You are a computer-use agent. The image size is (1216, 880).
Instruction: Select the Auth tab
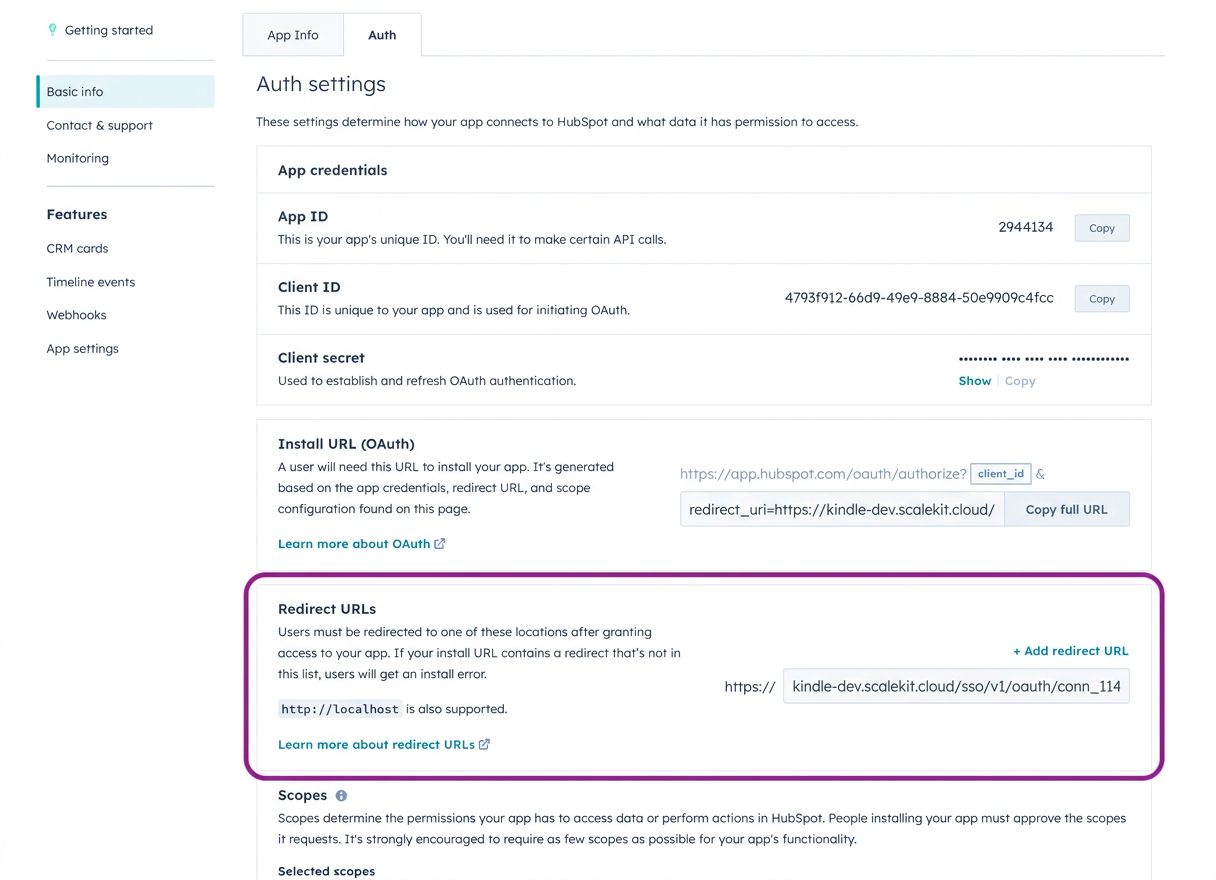[x=382, y=34]
